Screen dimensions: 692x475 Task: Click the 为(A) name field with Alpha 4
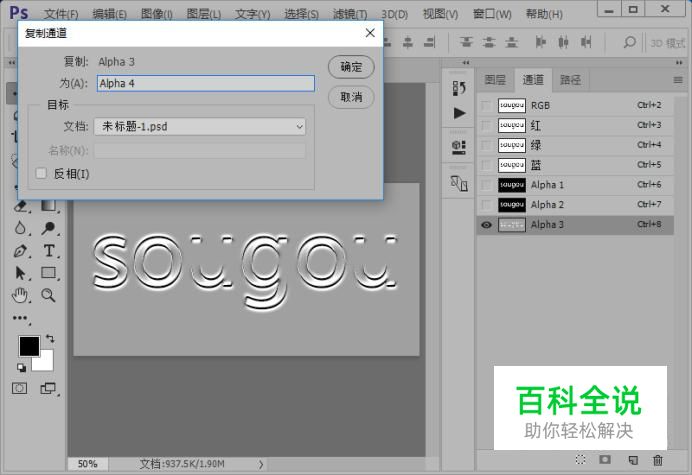(206, 83)
